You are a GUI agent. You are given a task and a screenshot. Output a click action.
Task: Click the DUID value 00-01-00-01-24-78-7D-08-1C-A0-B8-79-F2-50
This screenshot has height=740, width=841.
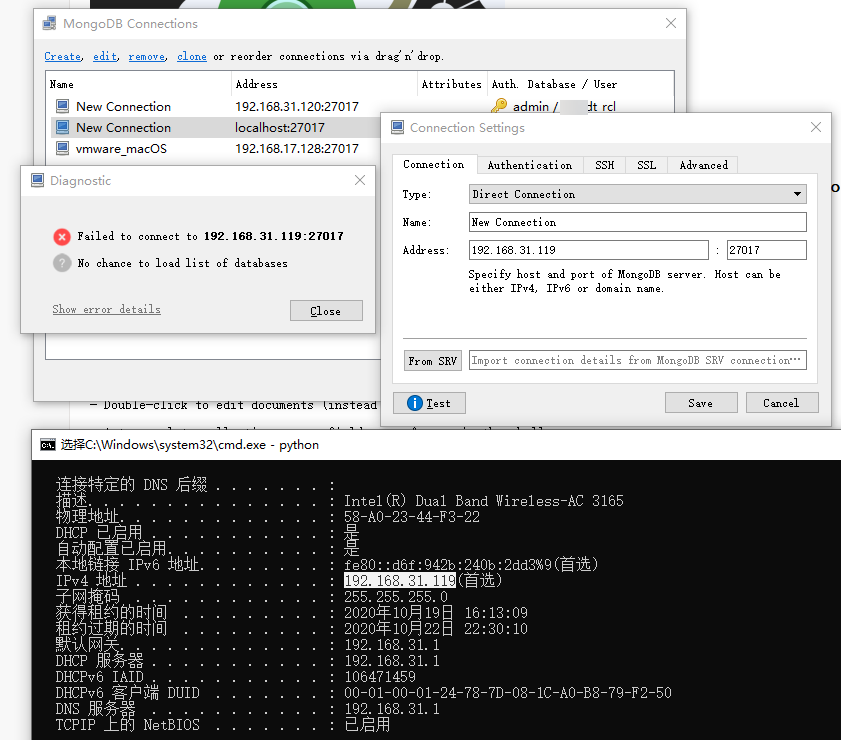tap(508, 692)
